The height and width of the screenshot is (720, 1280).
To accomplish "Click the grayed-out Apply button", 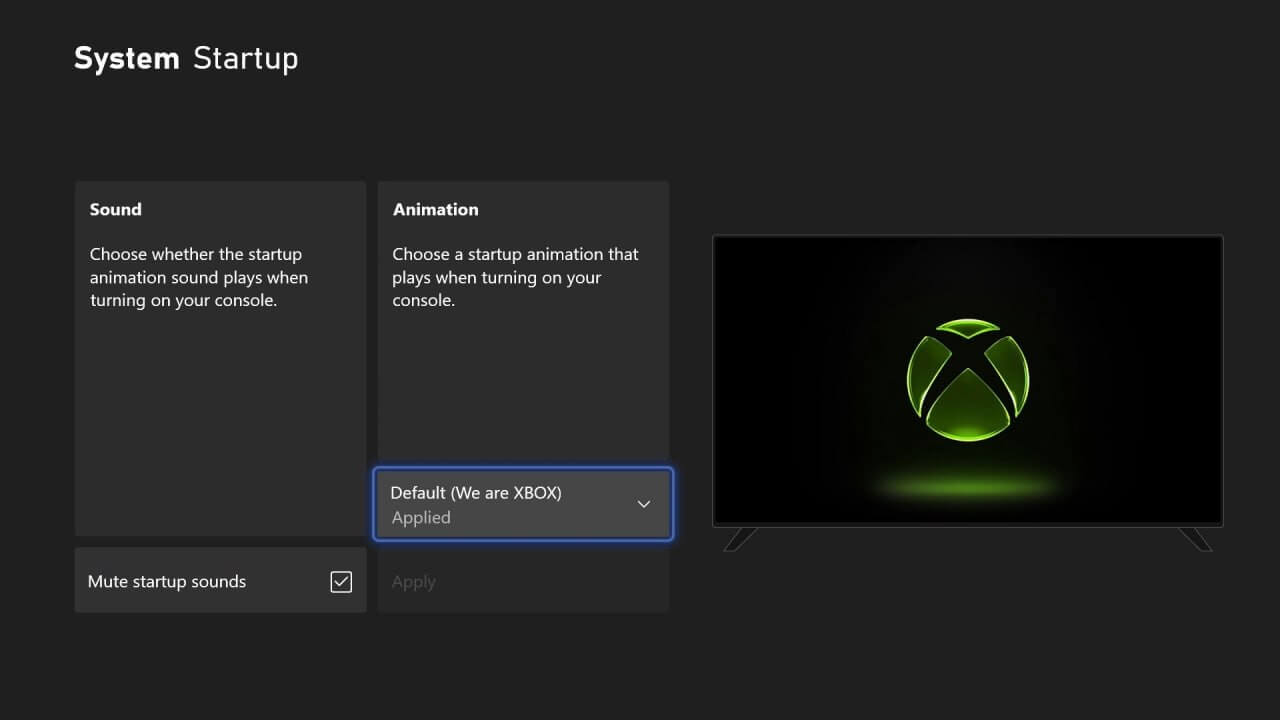I will 523,582.
